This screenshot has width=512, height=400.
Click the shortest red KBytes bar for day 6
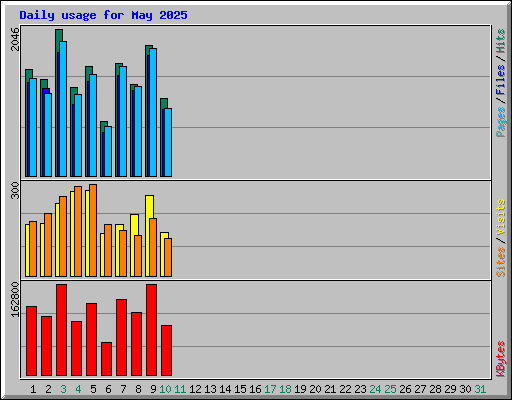tap(106, 359)
